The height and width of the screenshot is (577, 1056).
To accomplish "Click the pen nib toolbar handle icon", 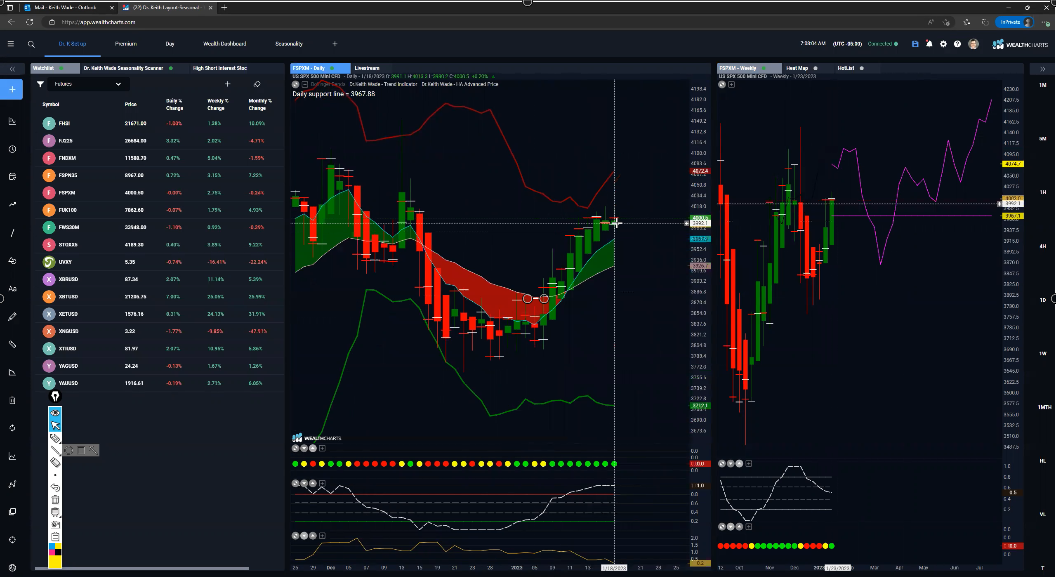I will pos(55,397).
